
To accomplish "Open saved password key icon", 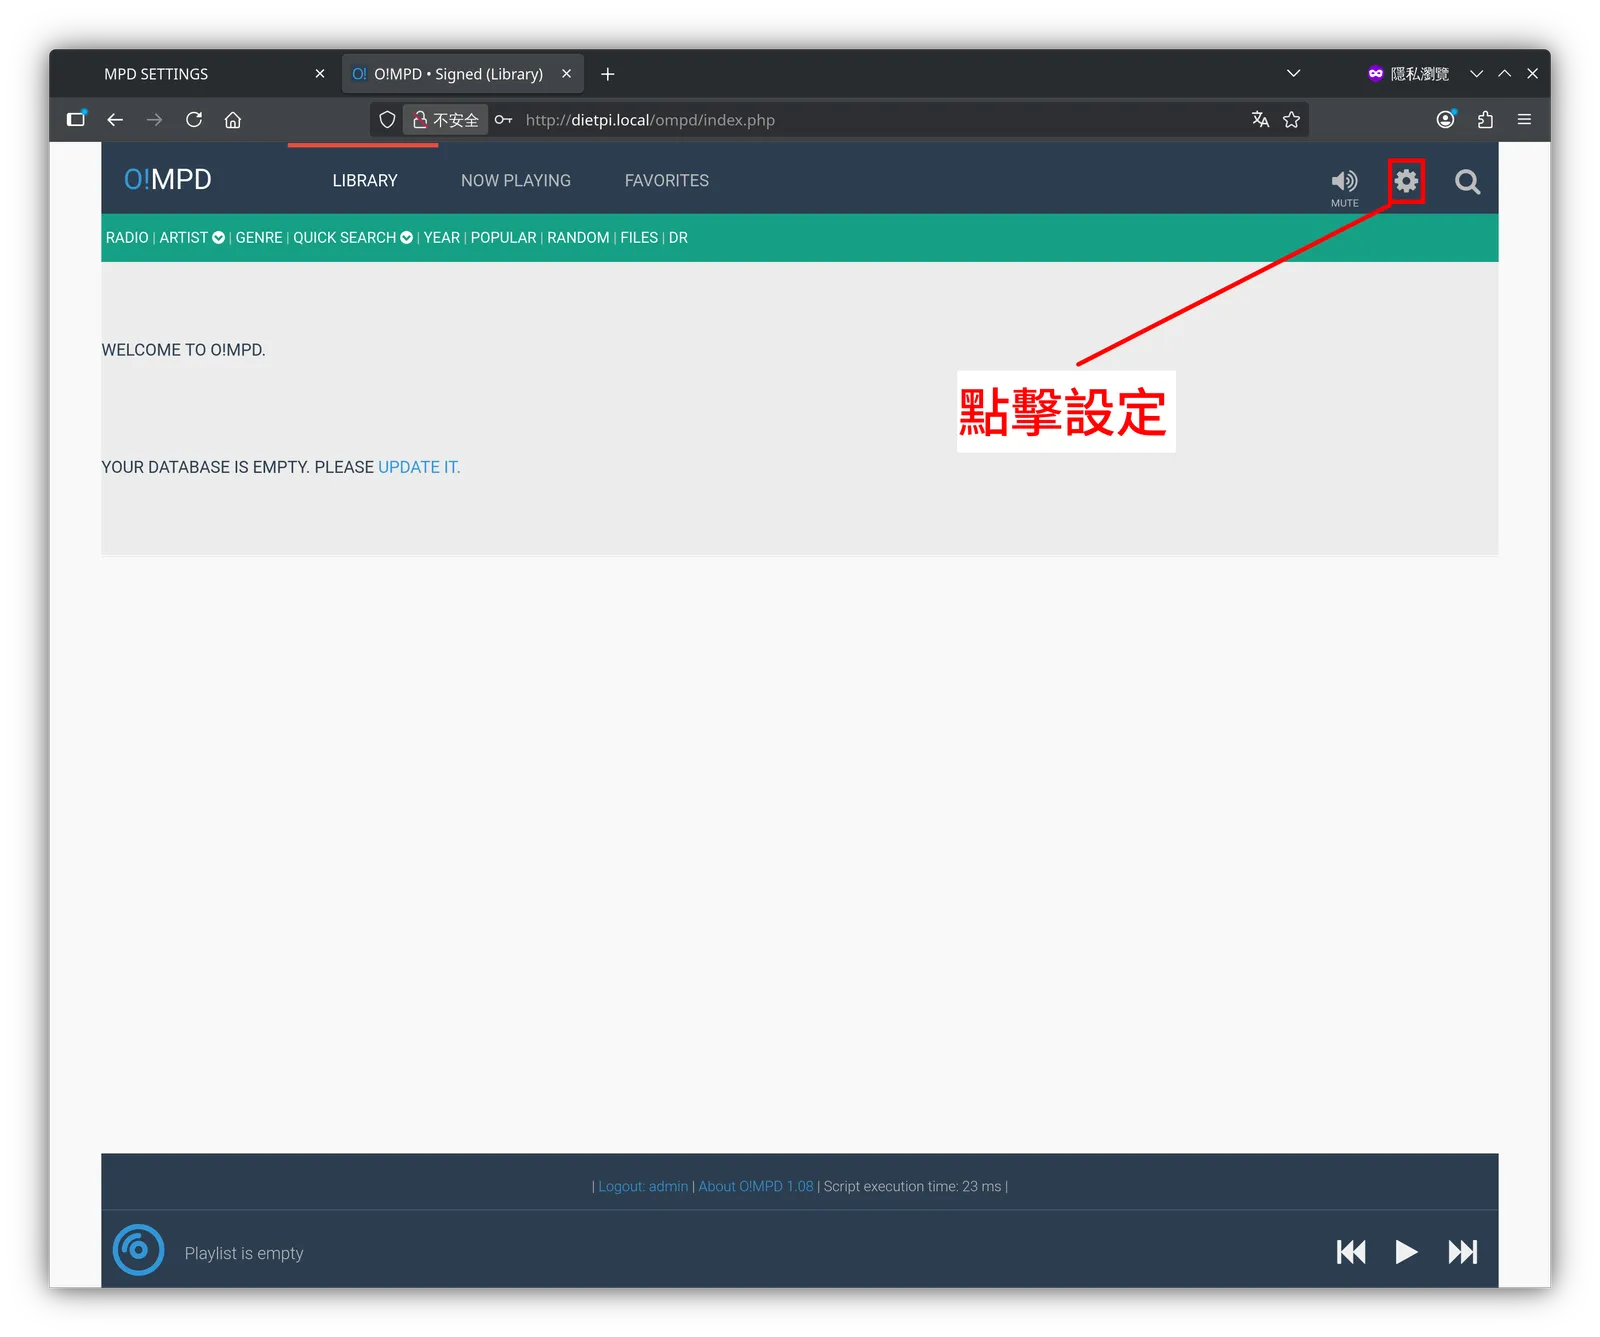I will pos(503,120).
